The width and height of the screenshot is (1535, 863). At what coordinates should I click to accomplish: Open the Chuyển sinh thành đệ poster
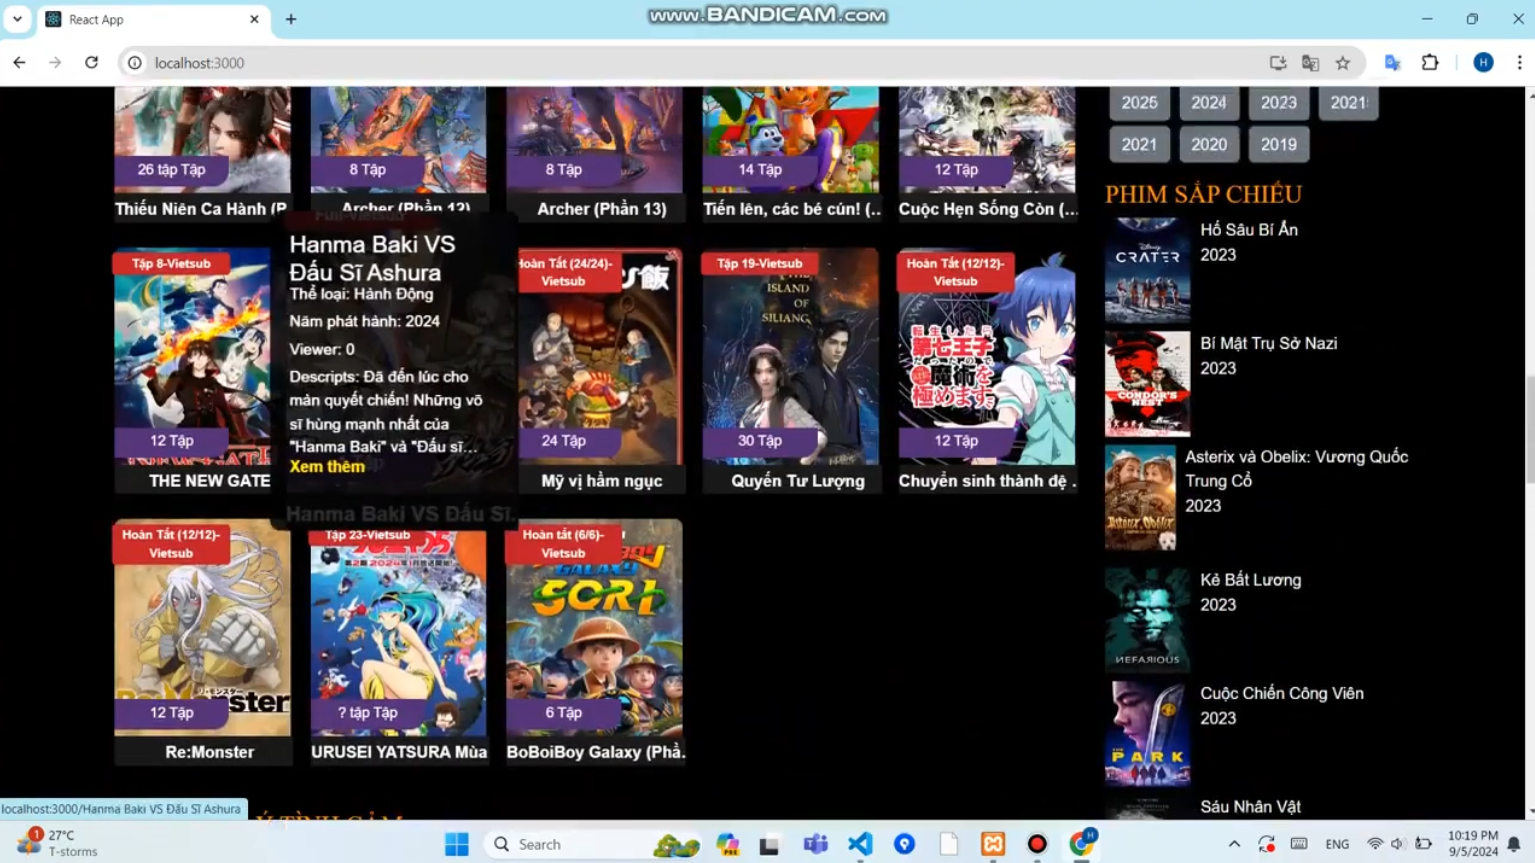(x=987, y=357)
